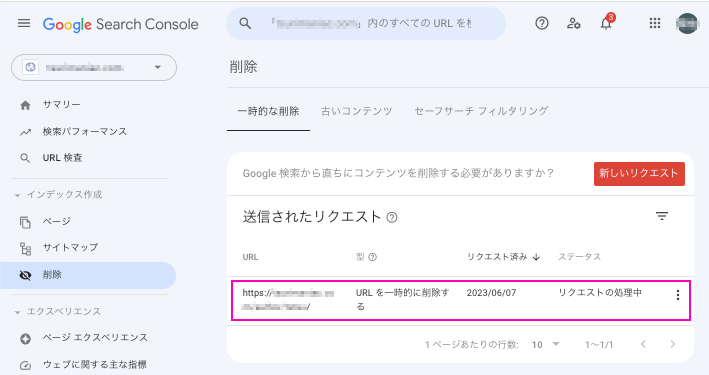Click リクエストの処理中 status cell
Viewport: 709px width, 375px height.
point(600,293)
